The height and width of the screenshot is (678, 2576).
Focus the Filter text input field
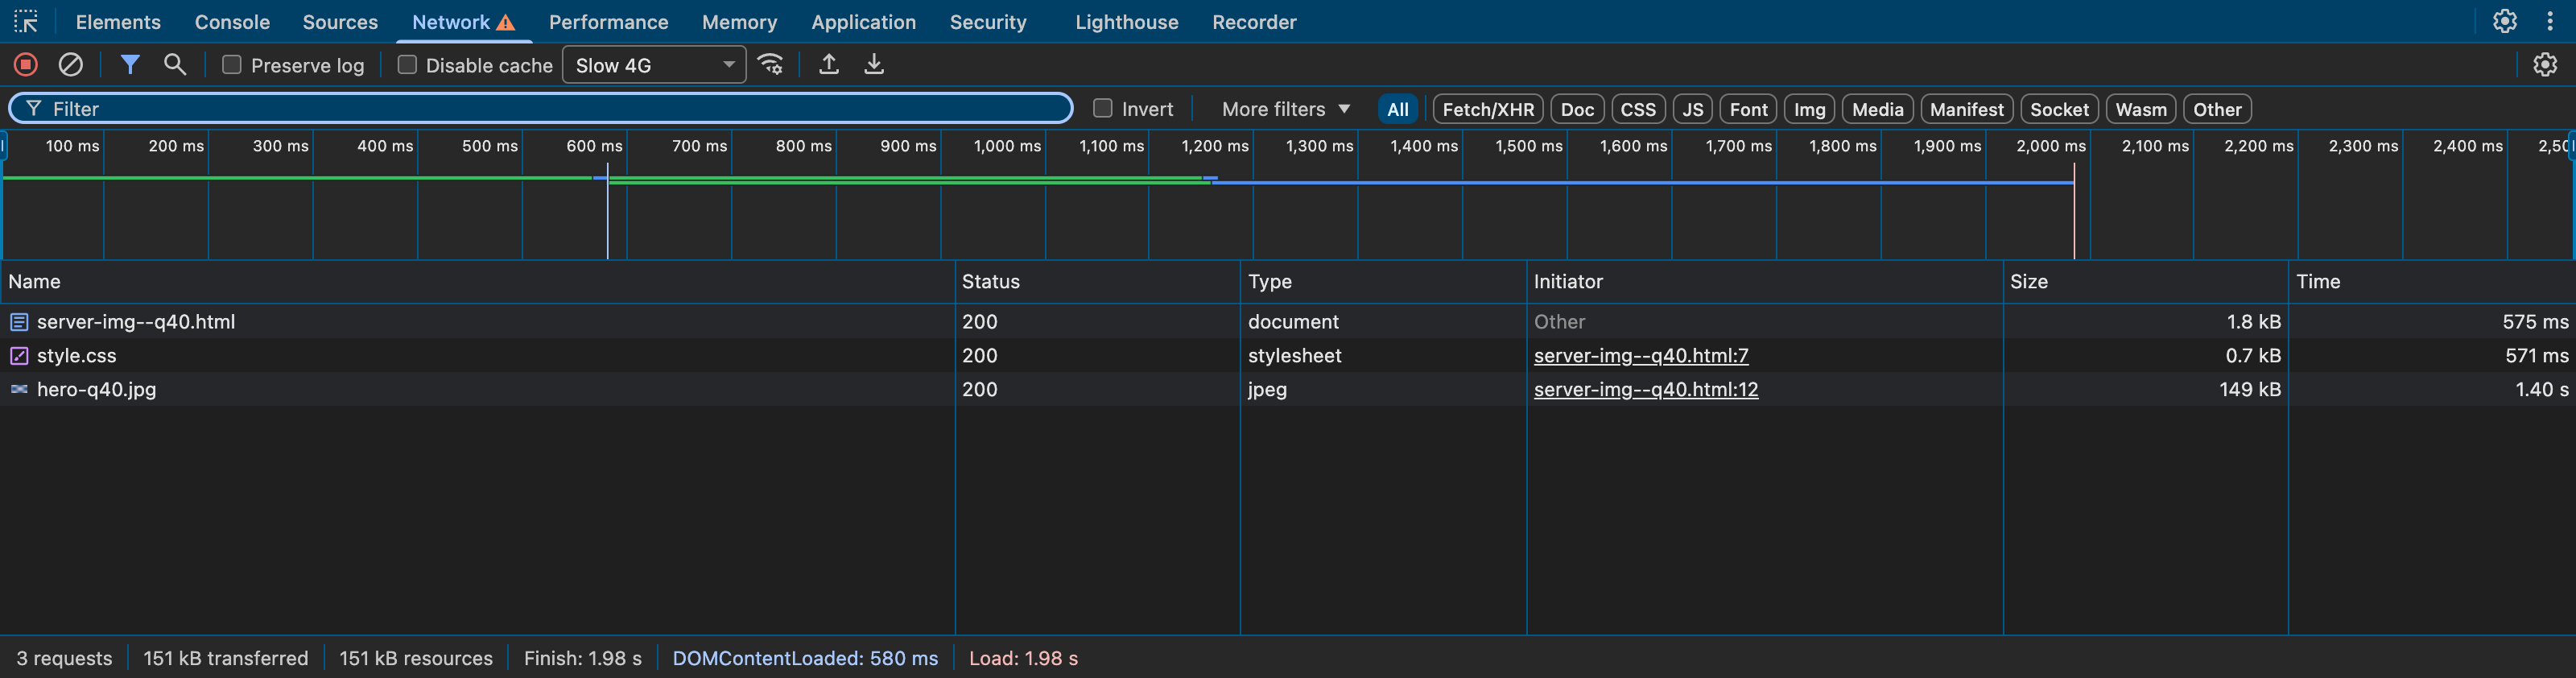(541, 108)
